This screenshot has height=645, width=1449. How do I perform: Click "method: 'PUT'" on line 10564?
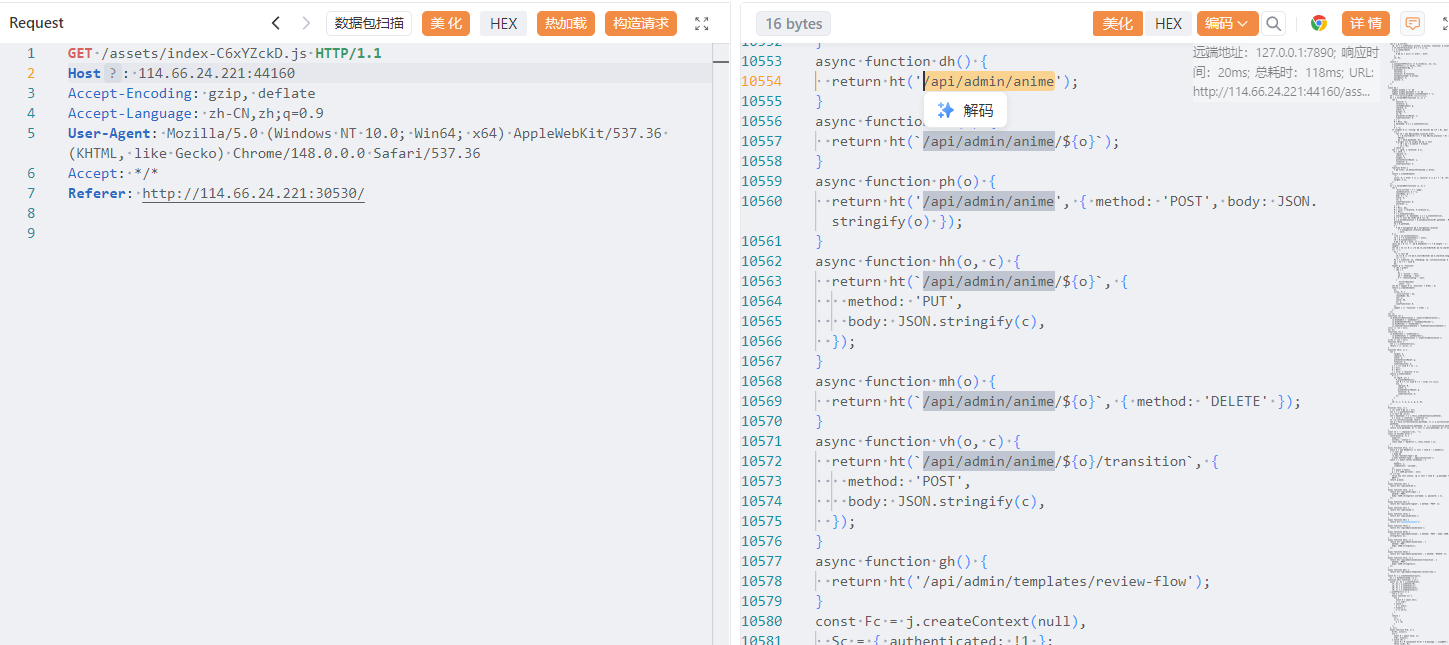(x=906, y=301)
